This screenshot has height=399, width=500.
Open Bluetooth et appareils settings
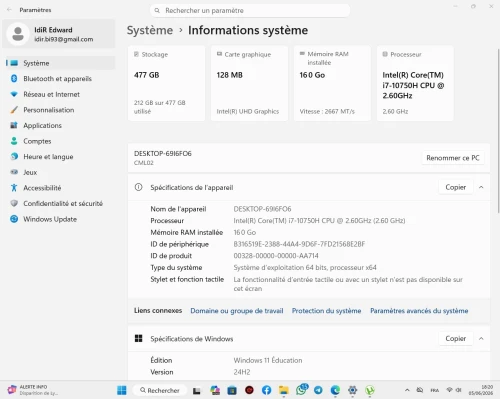pos(60,79)
